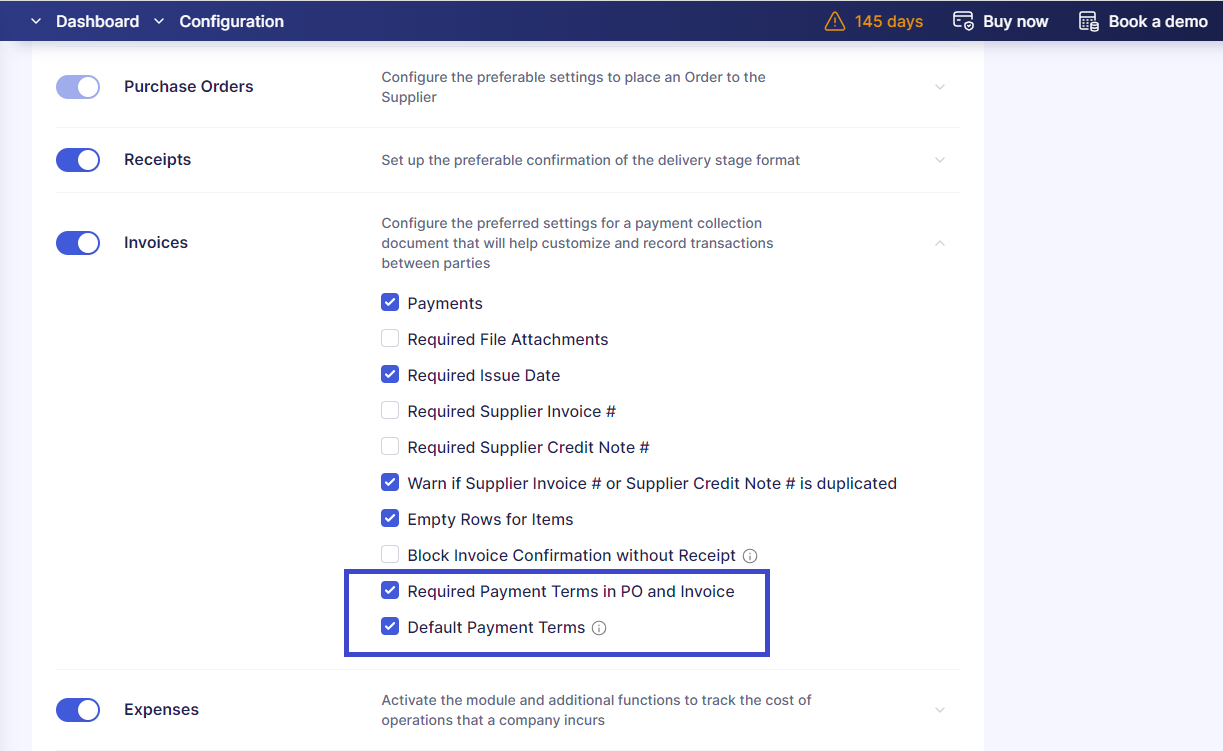The width and height of the screenshot is (1223, 751).
Task: Enable Required File Attachments
Action: 389,338
